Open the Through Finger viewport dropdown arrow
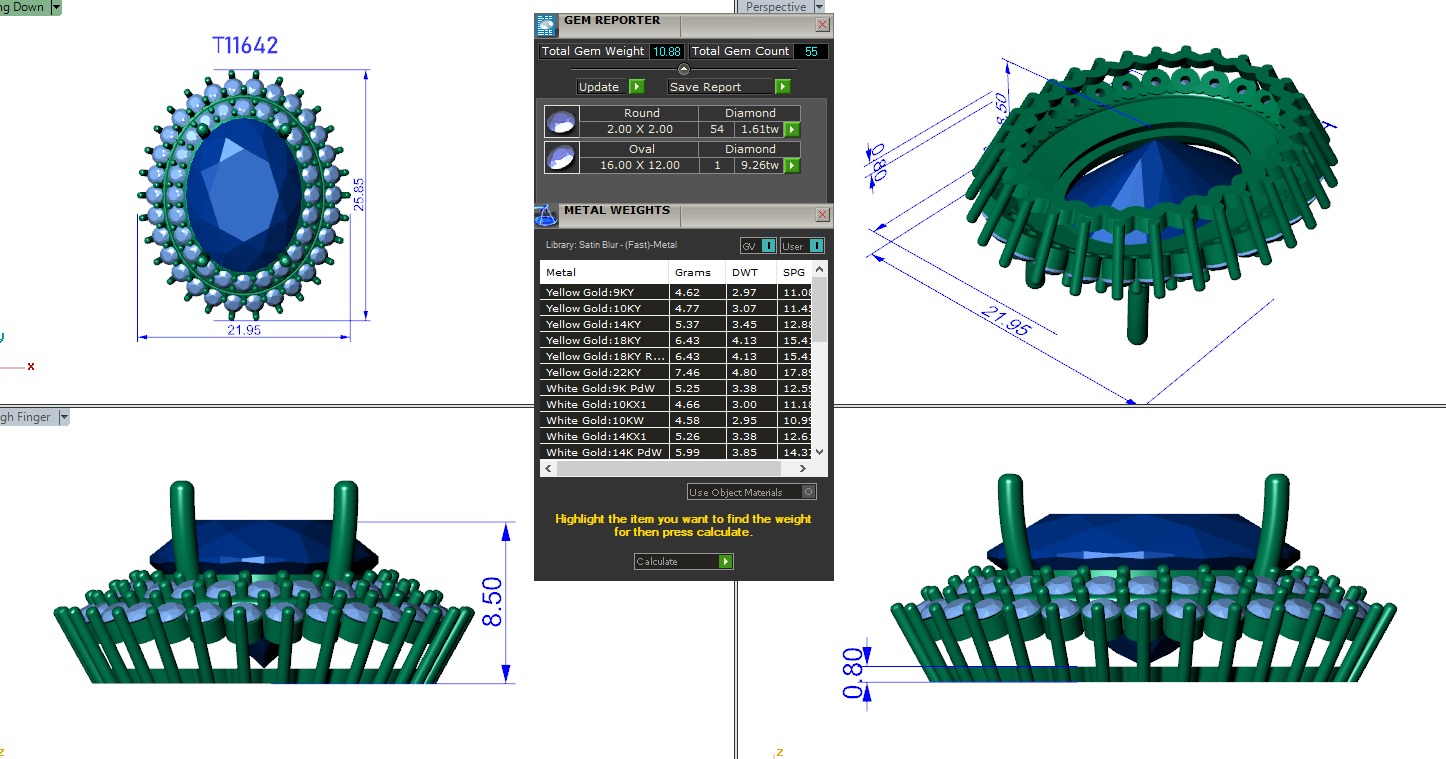The image size is (1446, 759). (x=63, y=417)
